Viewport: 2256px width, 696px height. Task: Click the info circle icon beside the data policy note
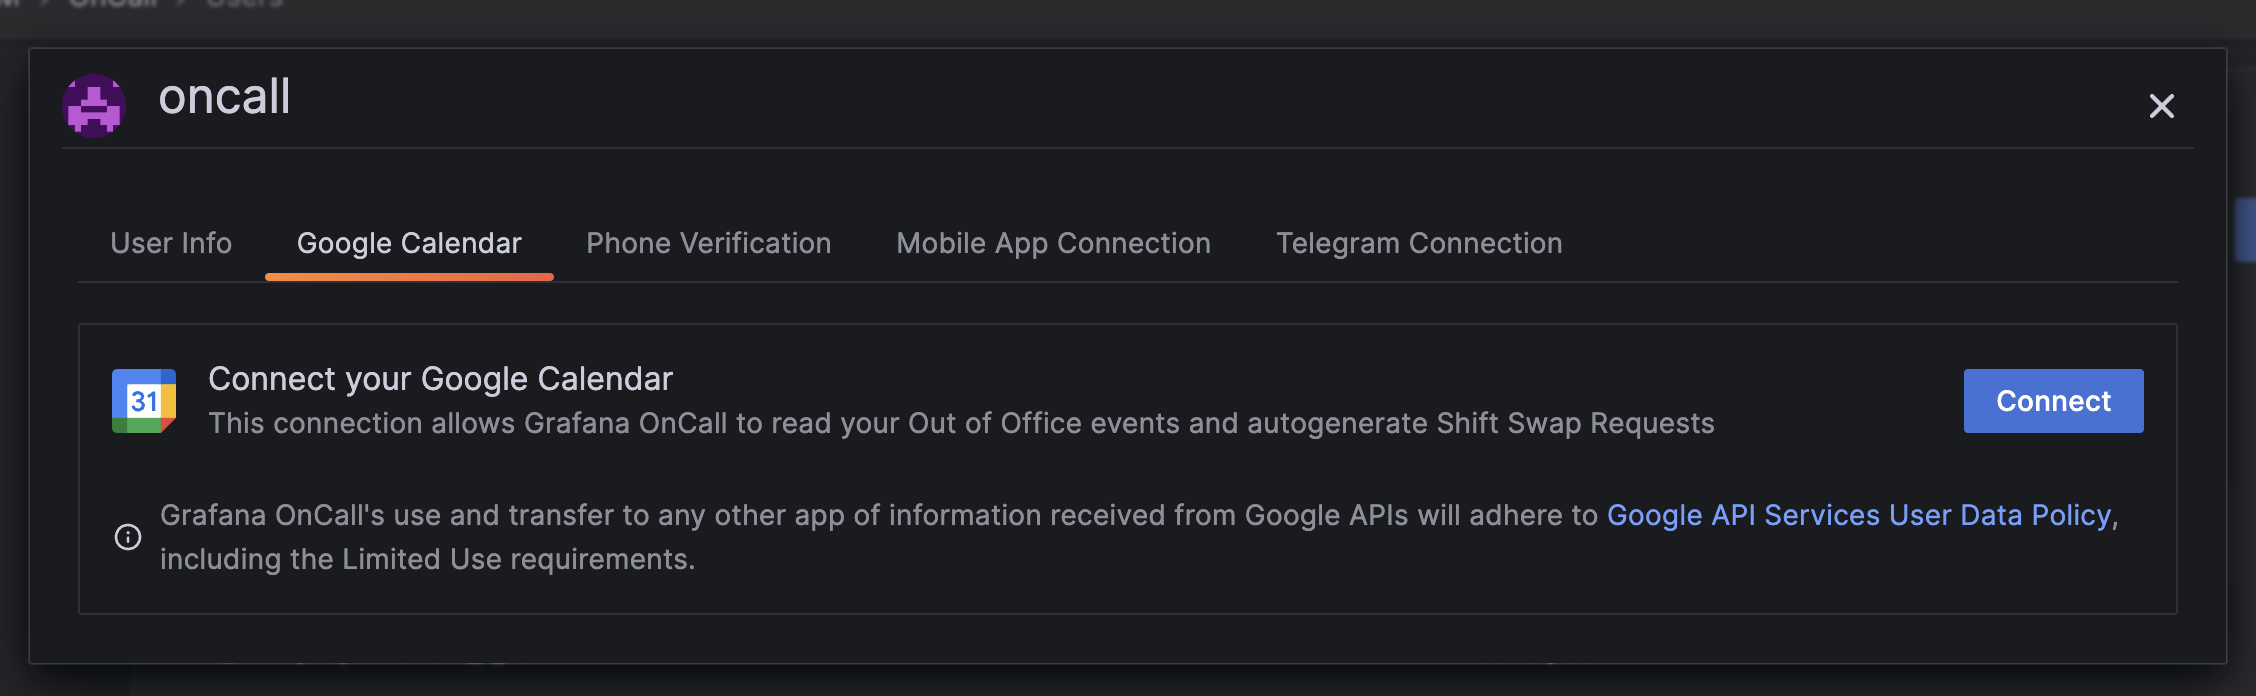(x=126, y=537)
